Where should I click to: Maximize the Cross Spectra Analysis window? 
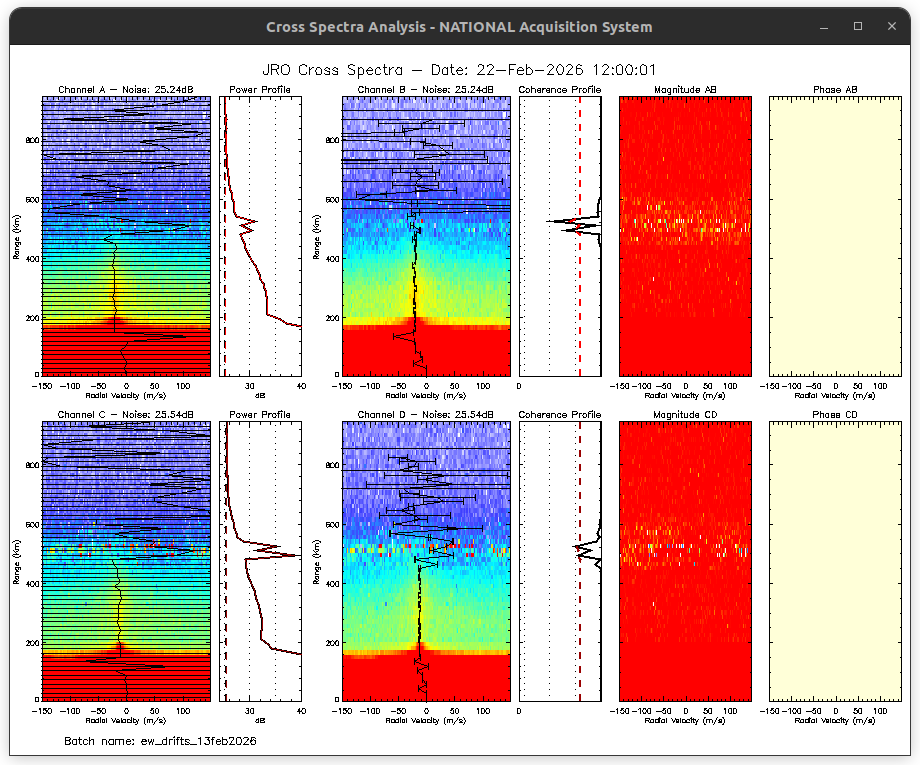858,26
